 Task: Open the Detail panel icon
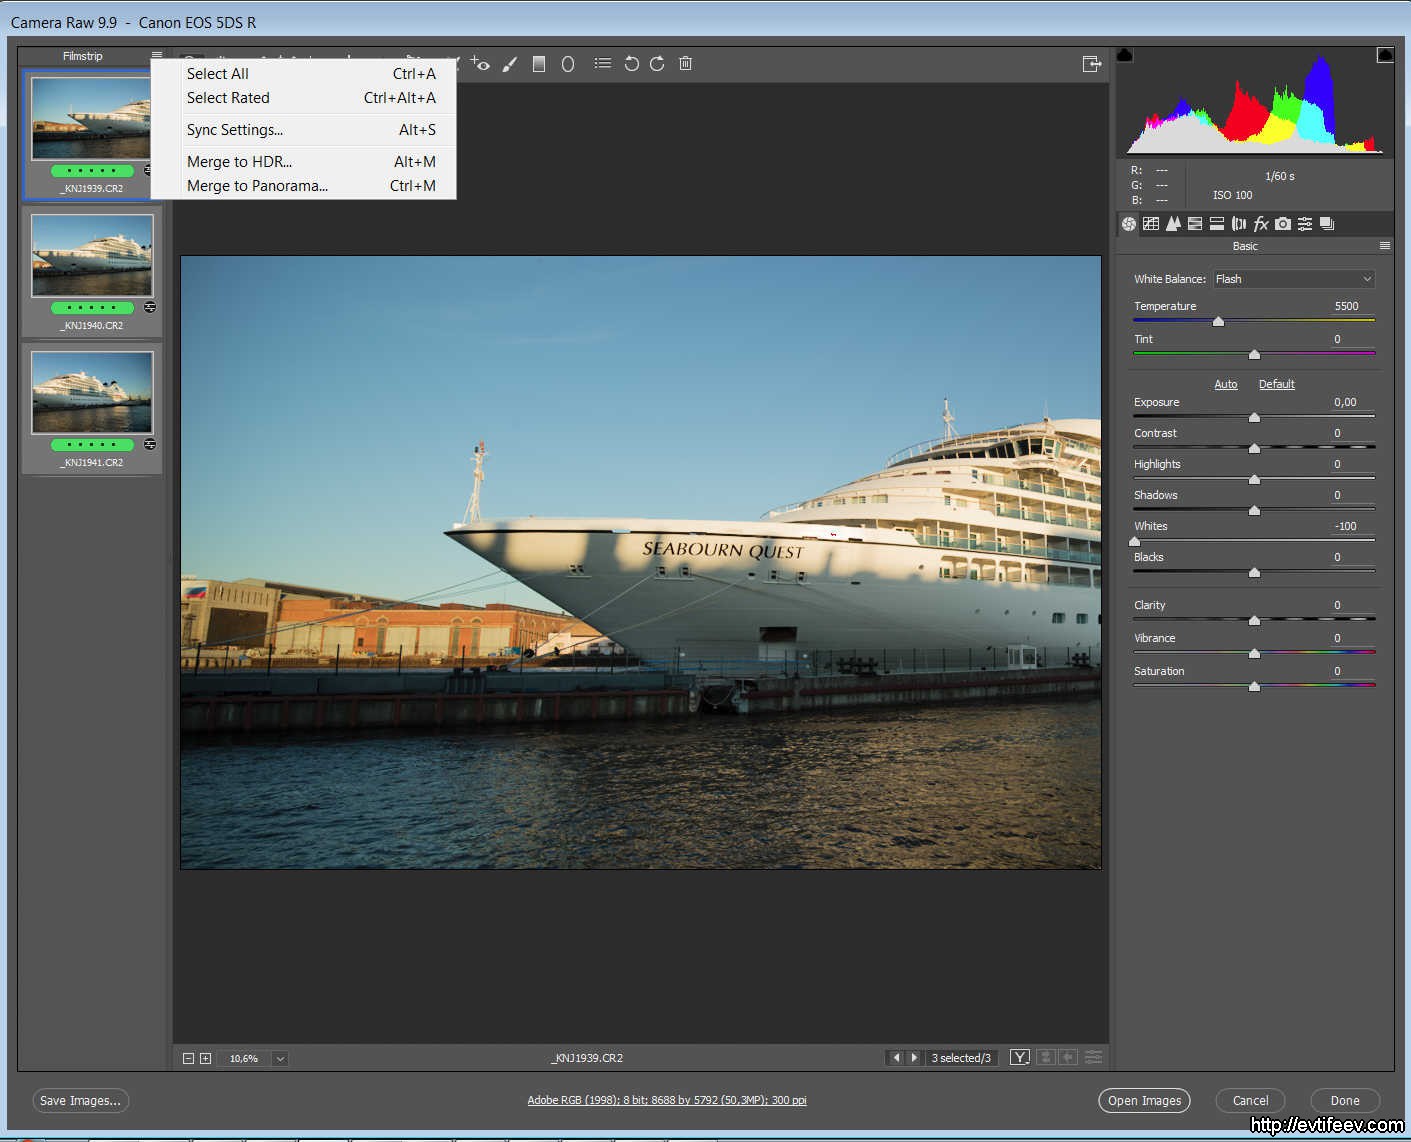point(1173,224)
